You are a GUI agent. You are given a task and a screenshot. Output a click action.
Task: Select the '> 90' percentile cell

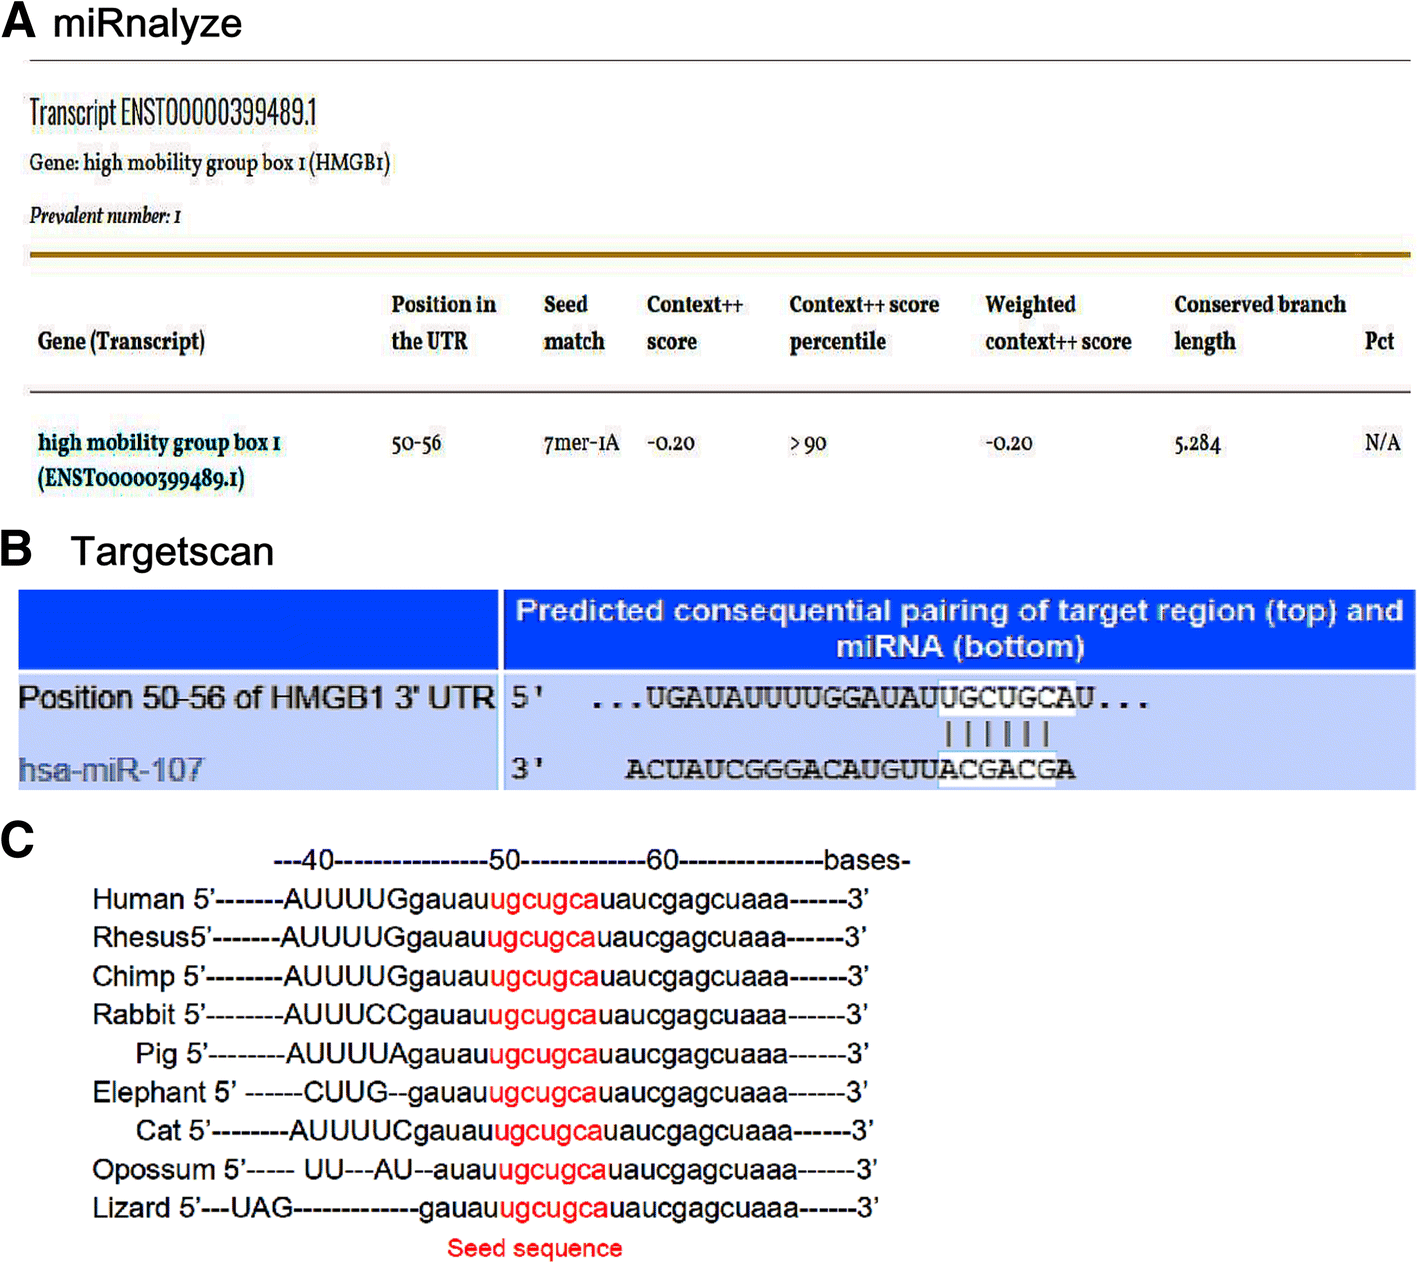(808, 443)
